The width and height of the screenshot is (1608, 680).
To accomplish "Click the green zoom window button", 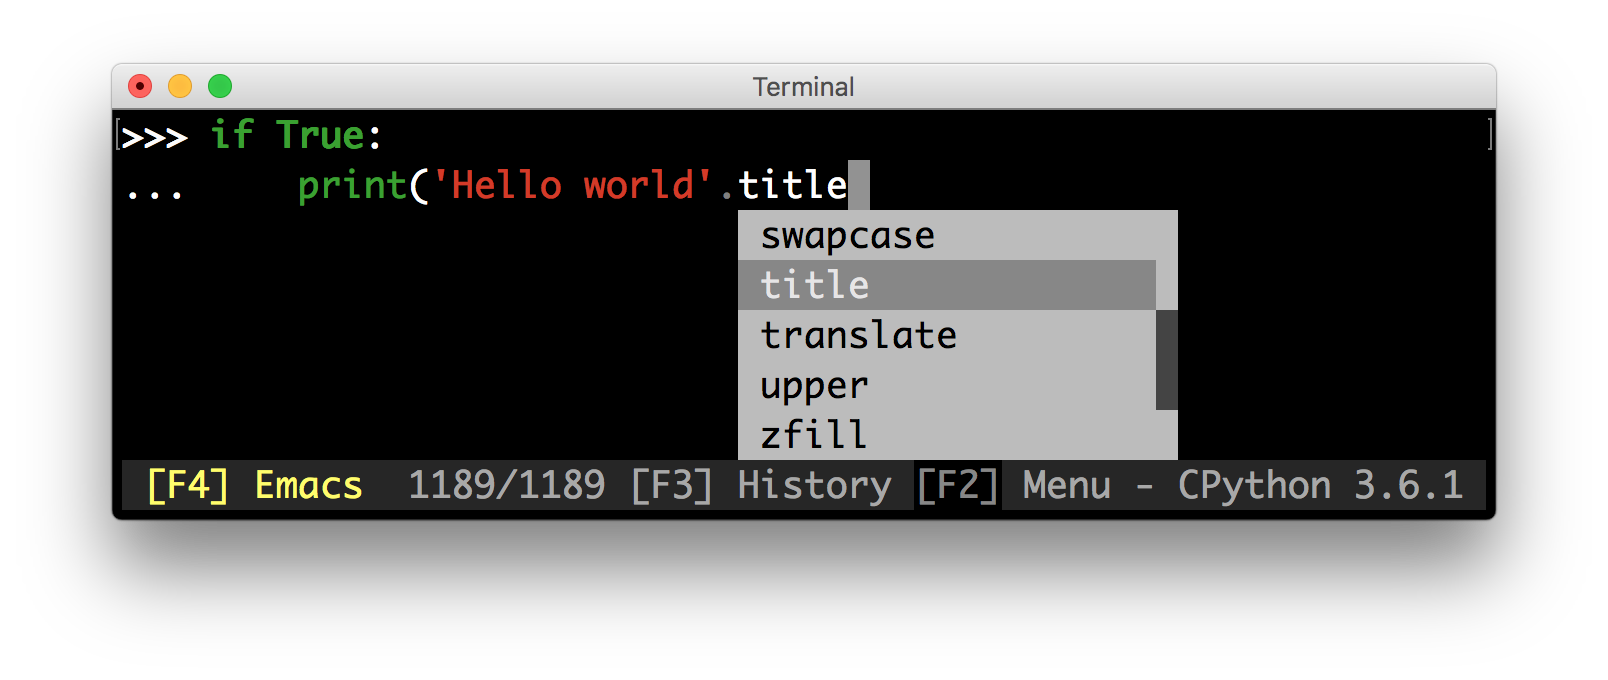I will (x=220, y=87).
